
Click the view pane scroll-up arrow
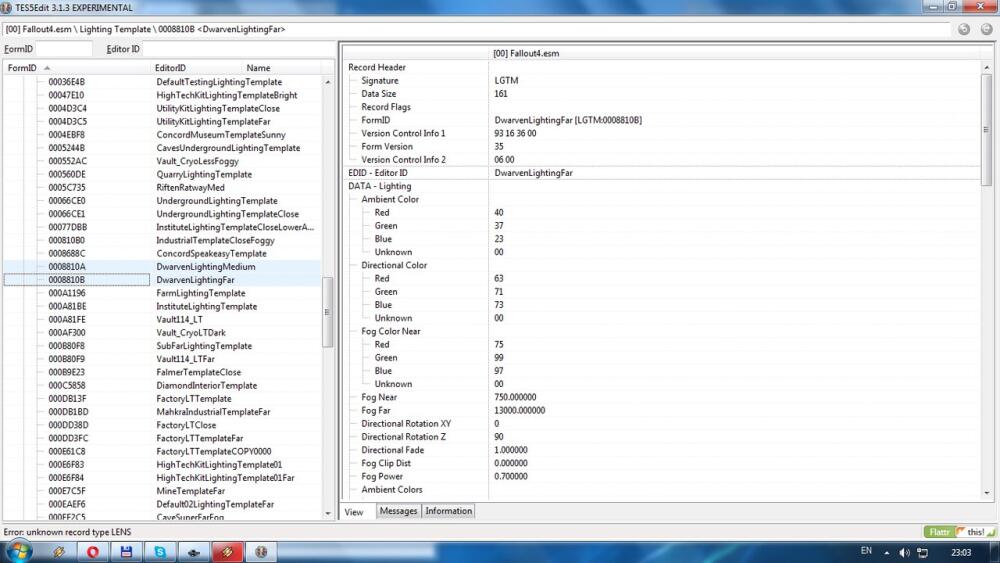click(x=987, y=67)
